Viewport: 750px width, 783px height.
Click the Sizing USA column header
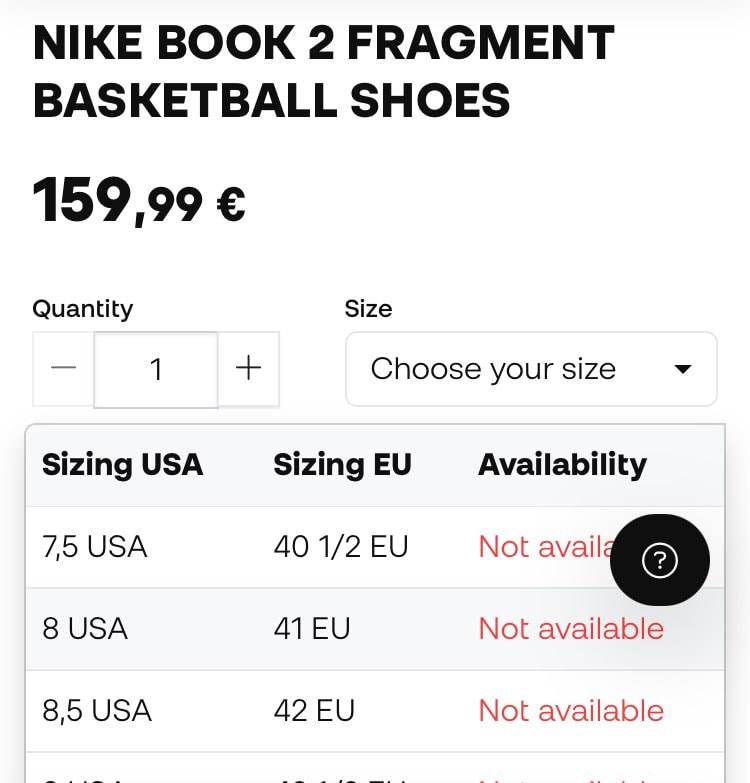[x=122, y=465]
